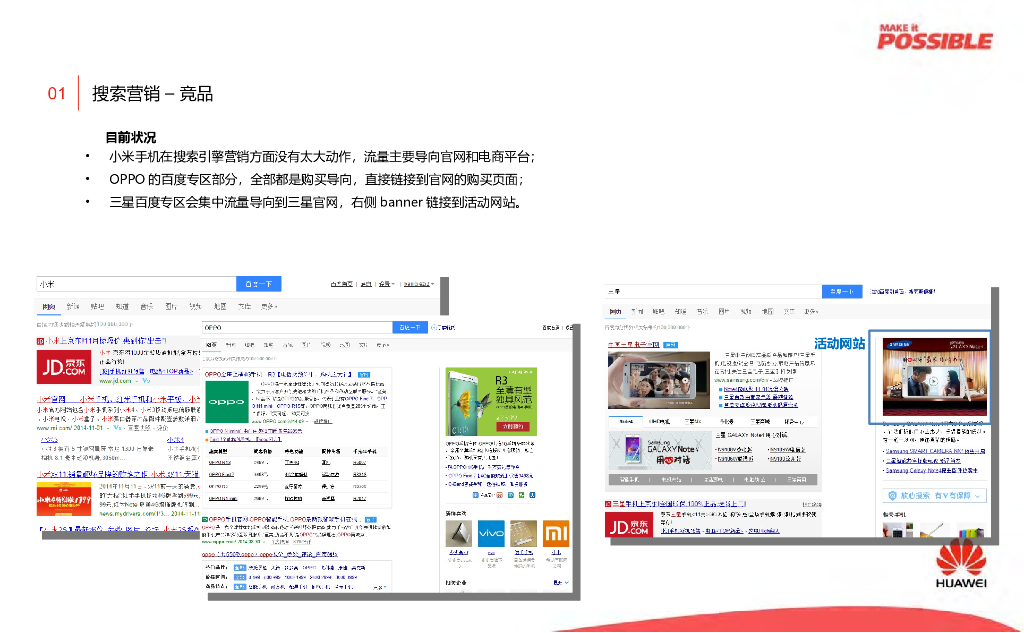
Task: Play the Samsung selfie video thumbnail
Action: pyautogui.click(x=659, y=380)
